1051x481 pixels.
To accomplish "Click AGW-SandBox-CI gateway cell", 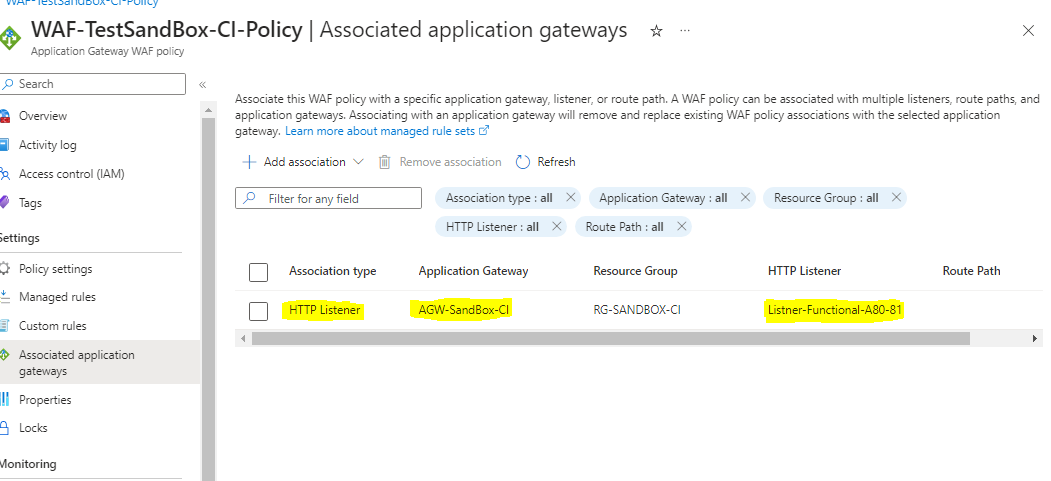I will tap(465, 310).
